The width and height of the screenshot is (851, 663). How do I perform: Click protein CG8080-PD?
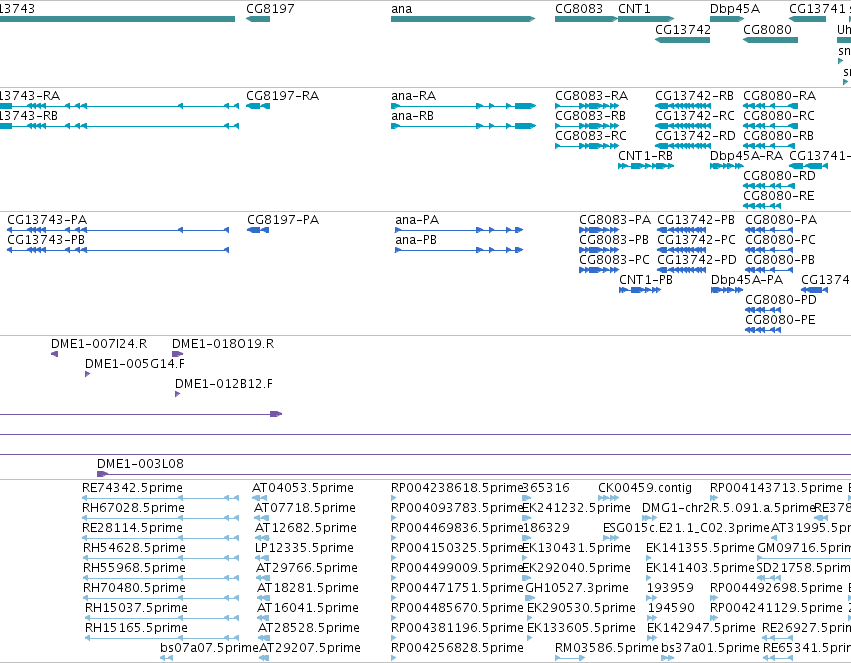(x=763, y=310)
